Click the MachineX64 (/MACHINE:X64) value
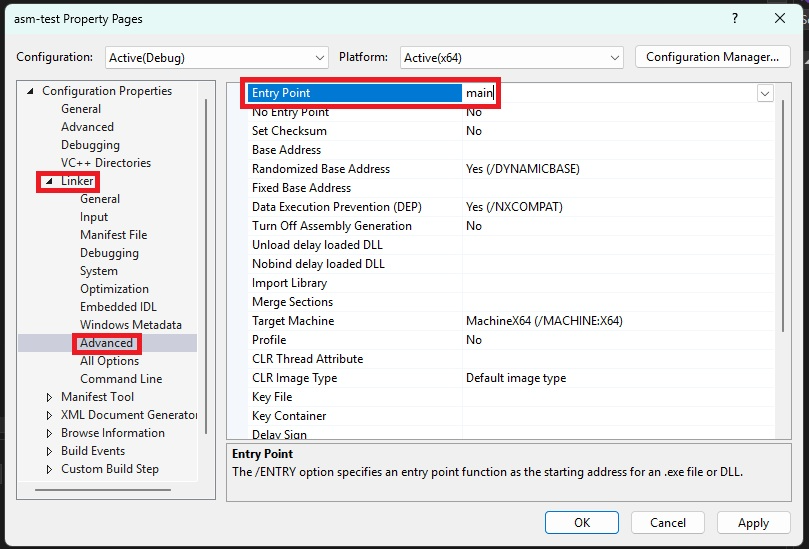 [x=544, y=321]
